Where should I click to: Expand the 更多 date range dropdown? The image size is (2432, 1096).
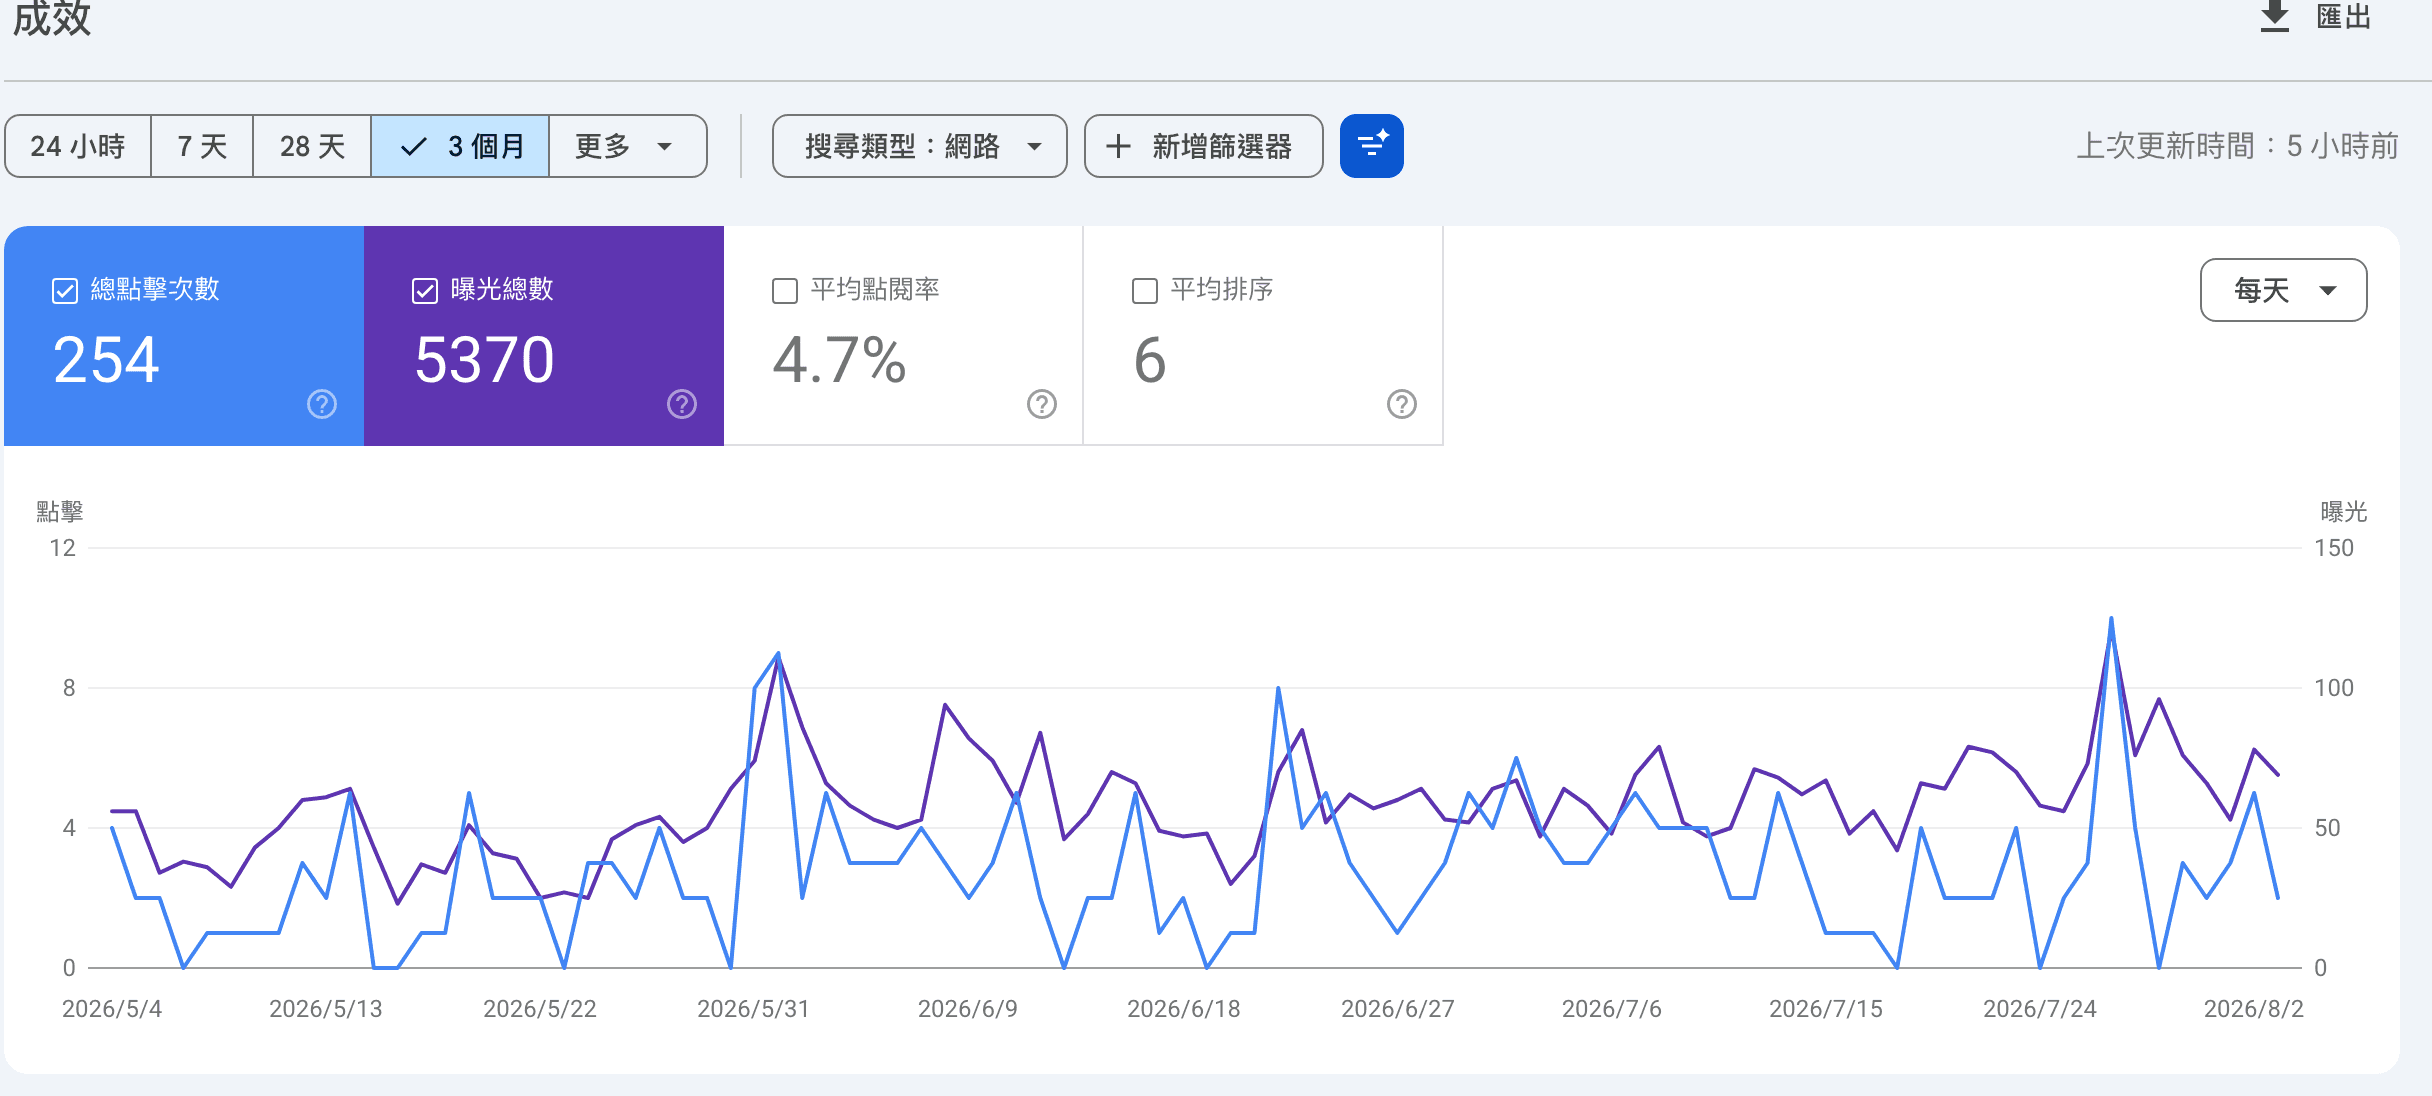627,146
